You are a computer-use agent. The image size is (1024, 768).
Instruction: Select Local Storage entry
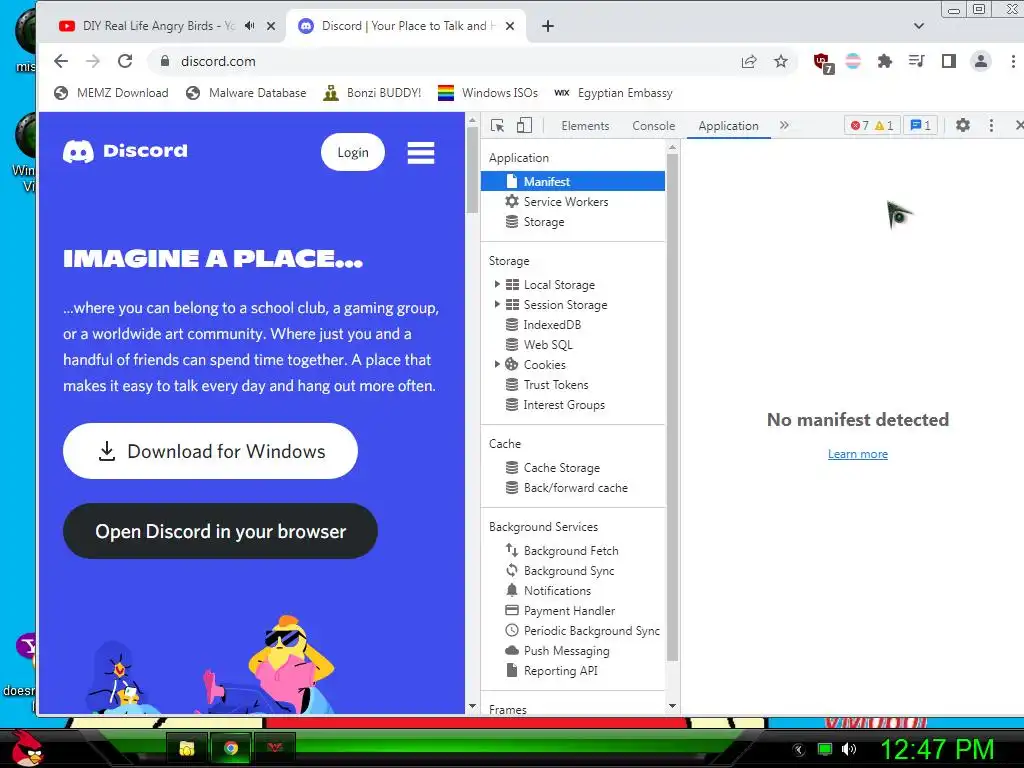[559, 285]
